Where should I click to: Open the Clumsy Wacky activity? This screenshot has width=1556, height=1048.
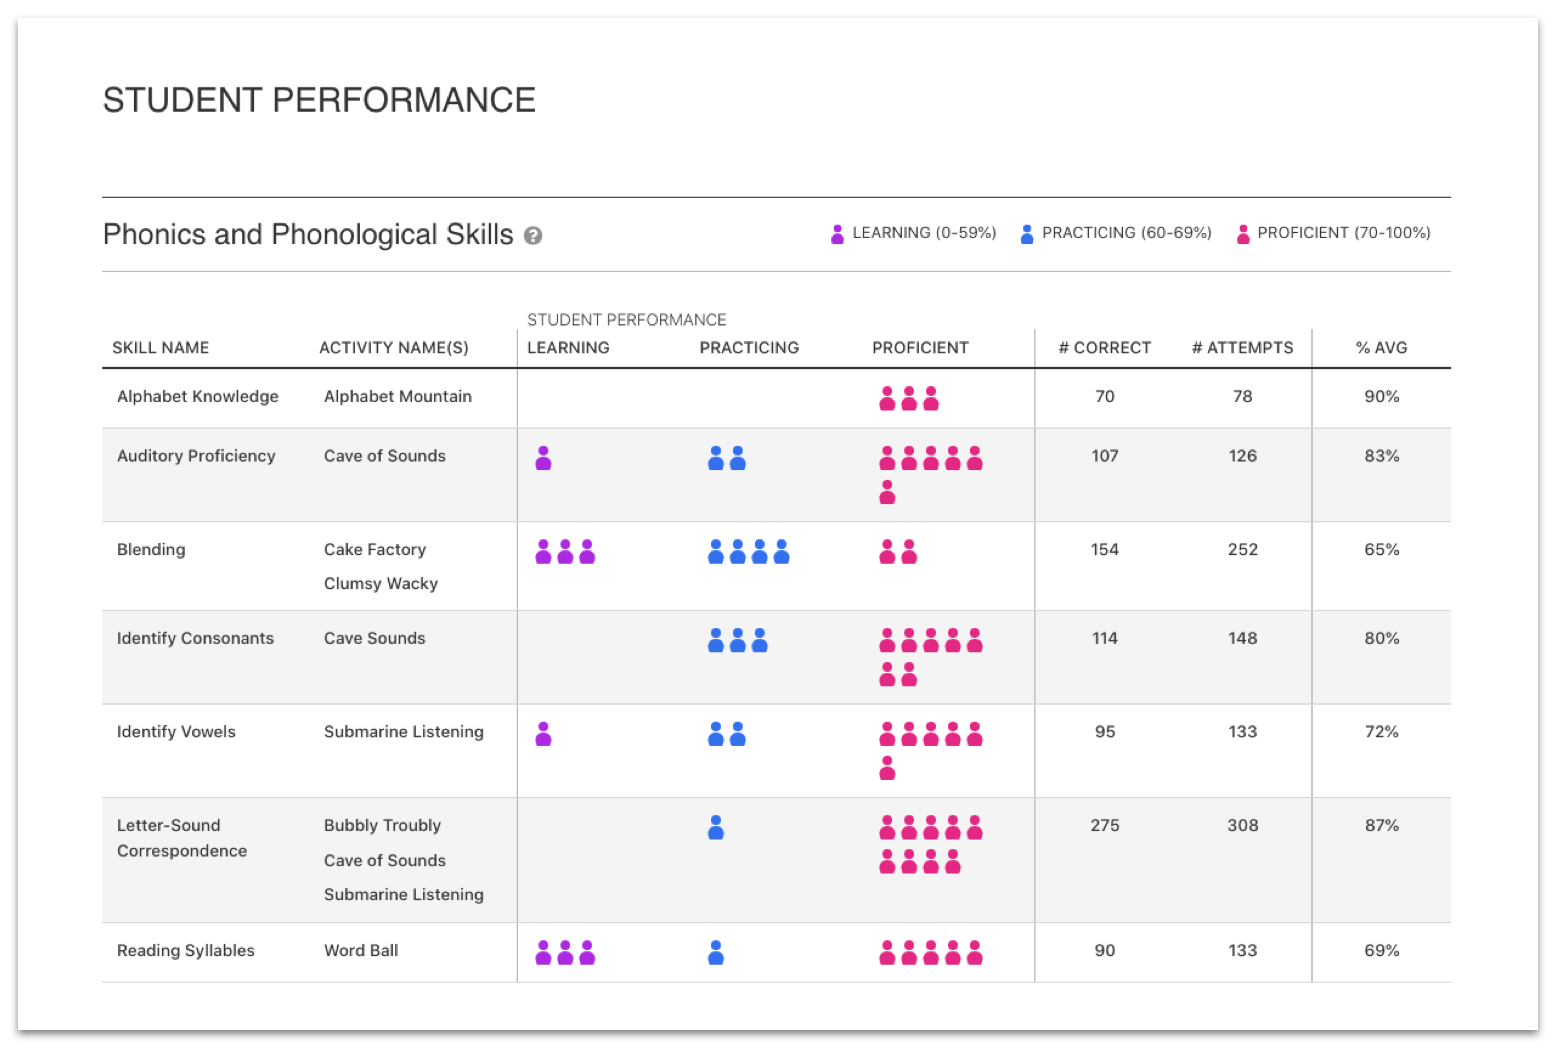(x=380, y=584)
